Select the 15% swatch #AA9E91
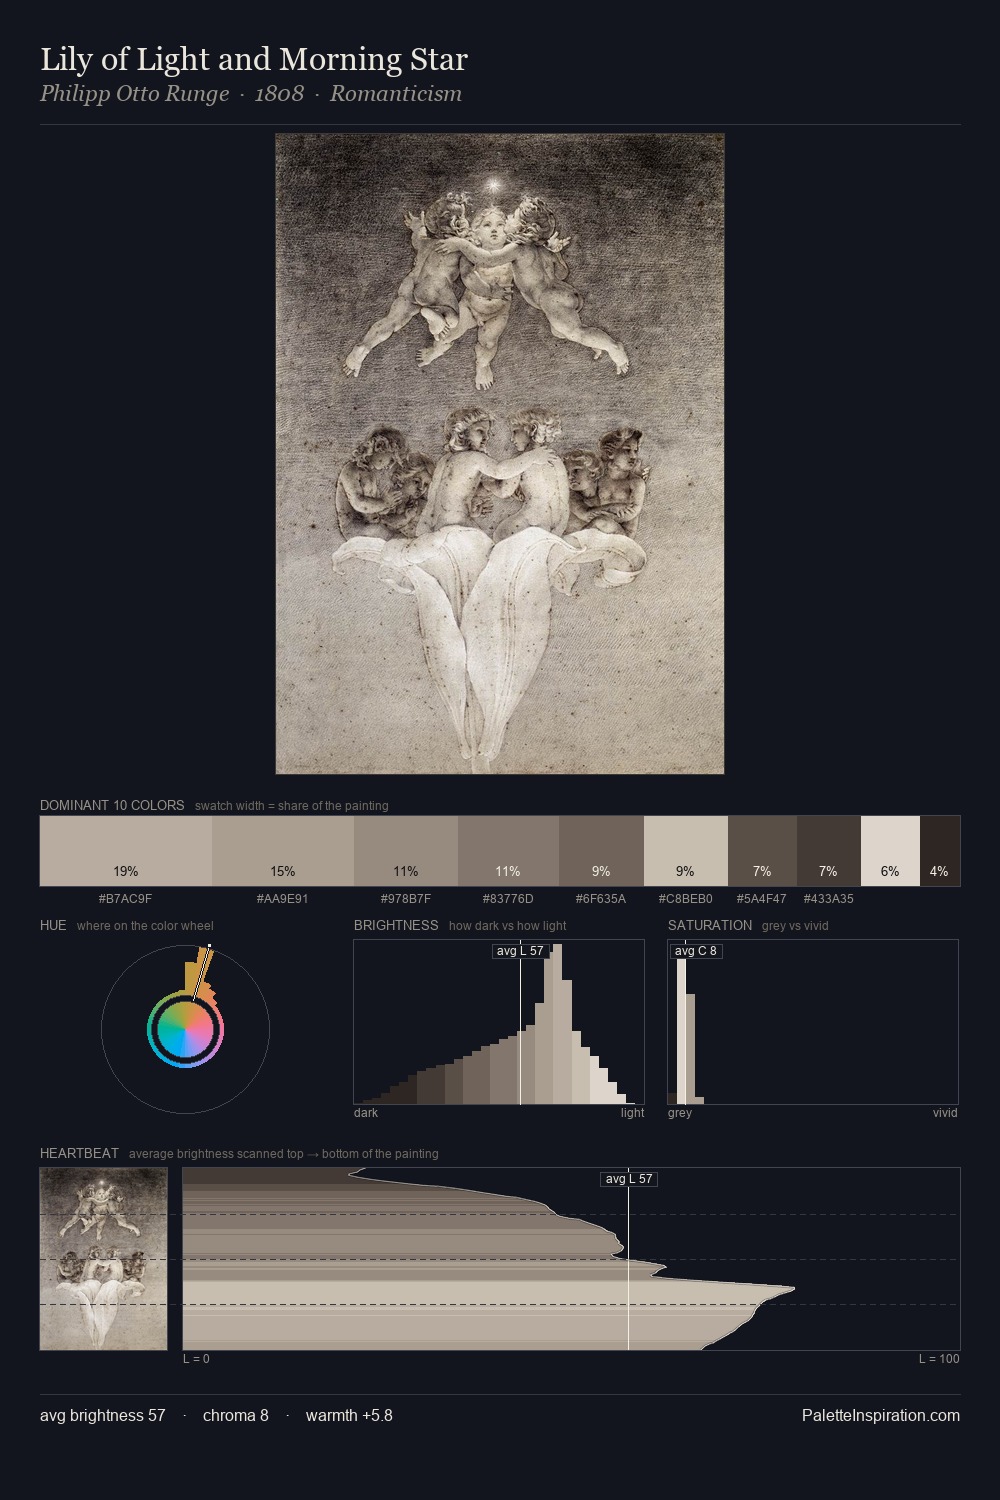This screenshot has width=1000, height=1500. point(283,851)
